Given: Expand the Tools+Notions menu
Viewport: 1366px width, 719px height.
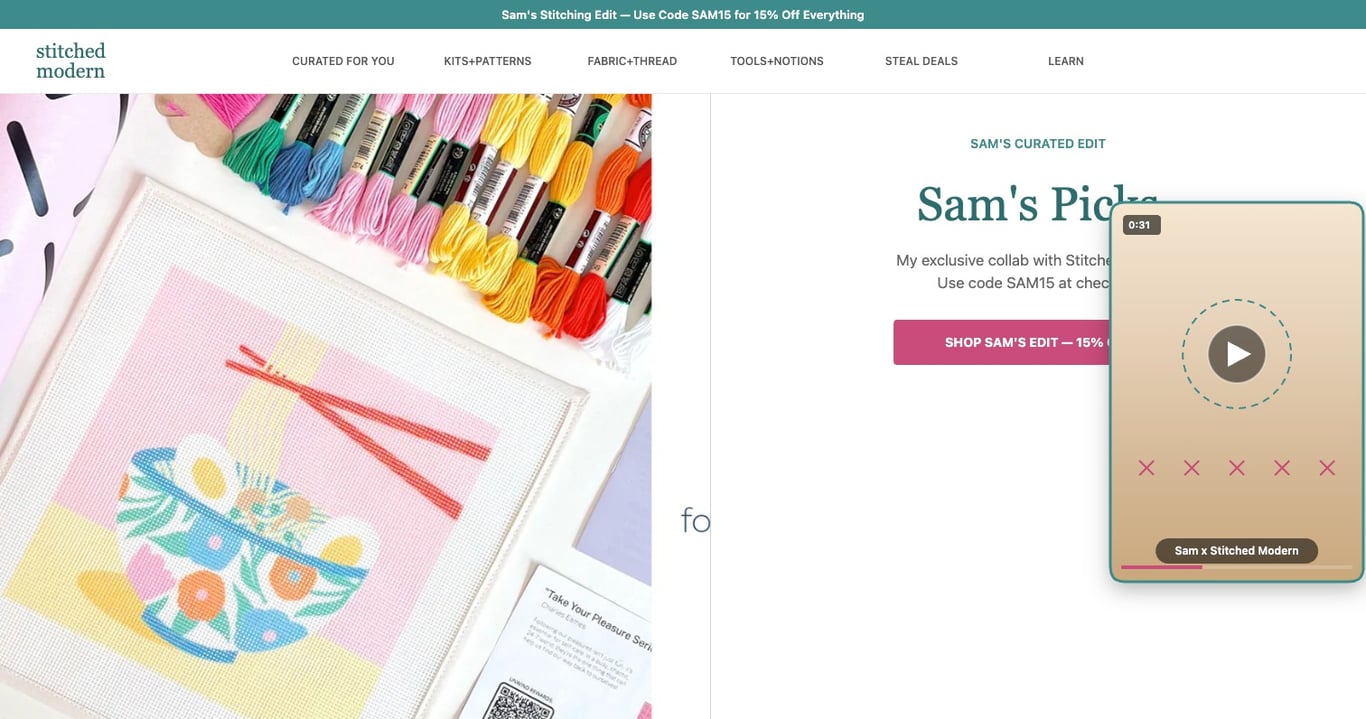Looking at the screenshot, I should pos(777,61).
